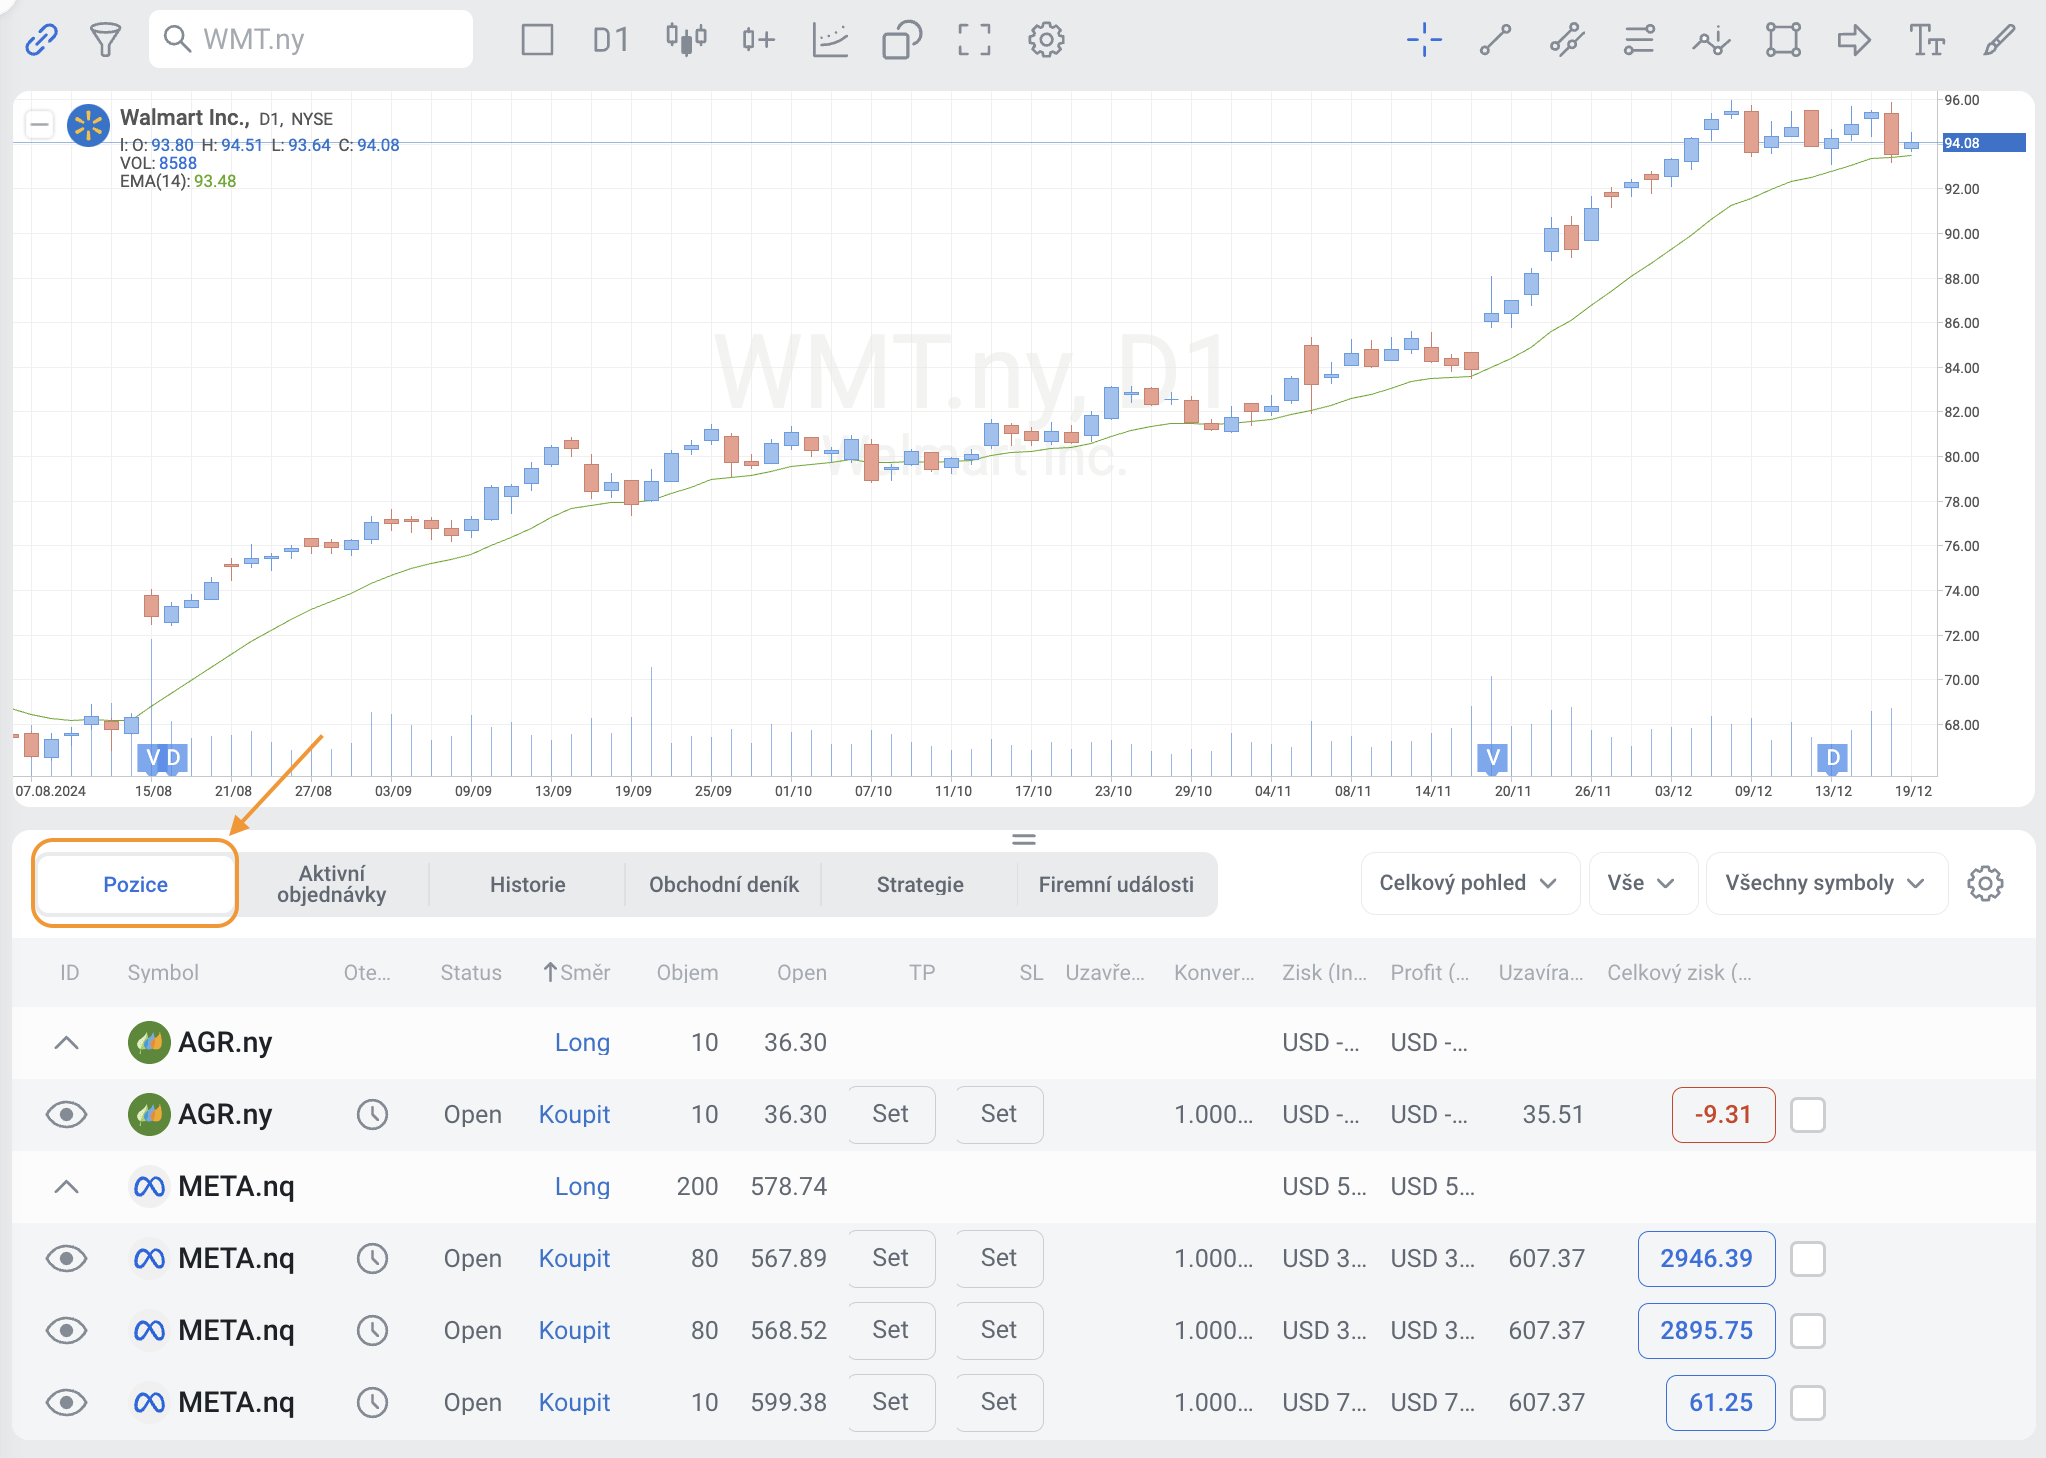Click the WMT.ny symbol search field
The height and width of the screenshot is (1458, 2046).
[310, 40]
